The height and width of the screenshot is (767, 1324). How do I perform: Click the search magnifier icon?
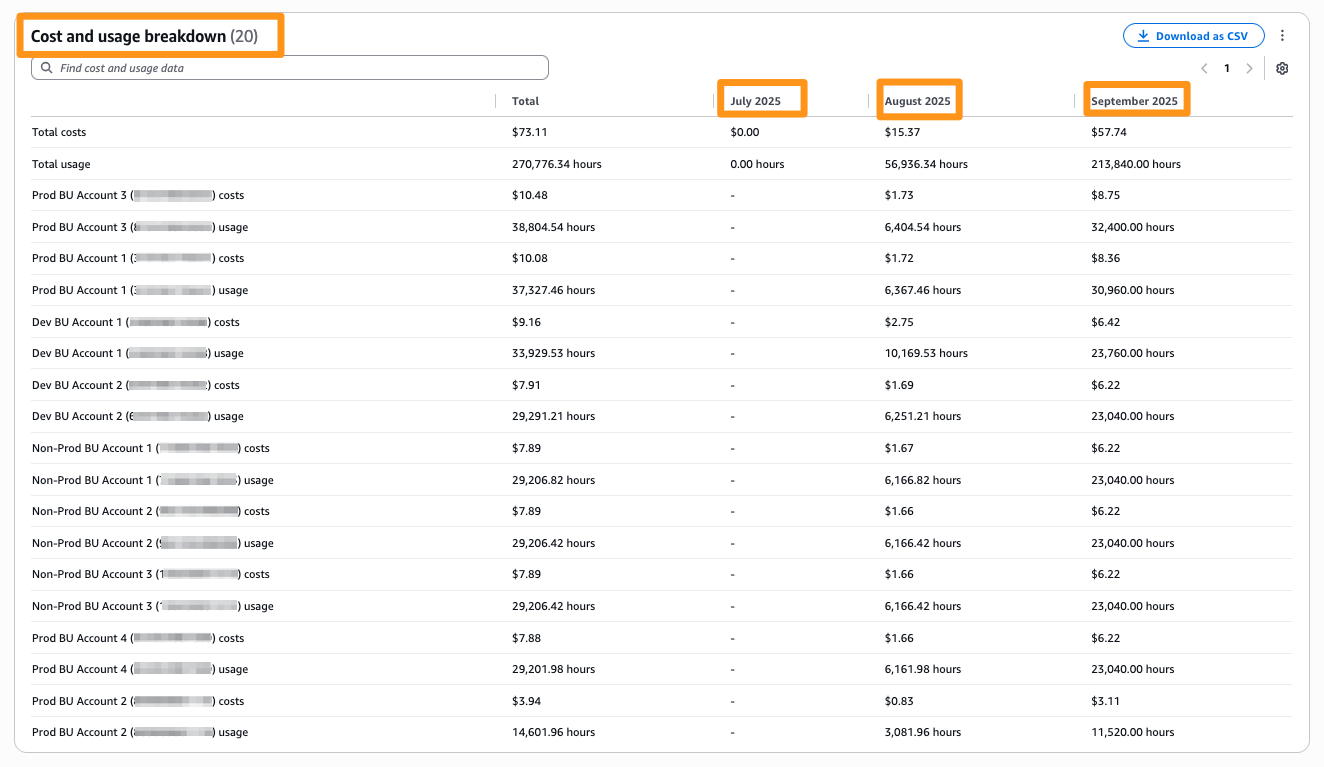tap(47, 67)
